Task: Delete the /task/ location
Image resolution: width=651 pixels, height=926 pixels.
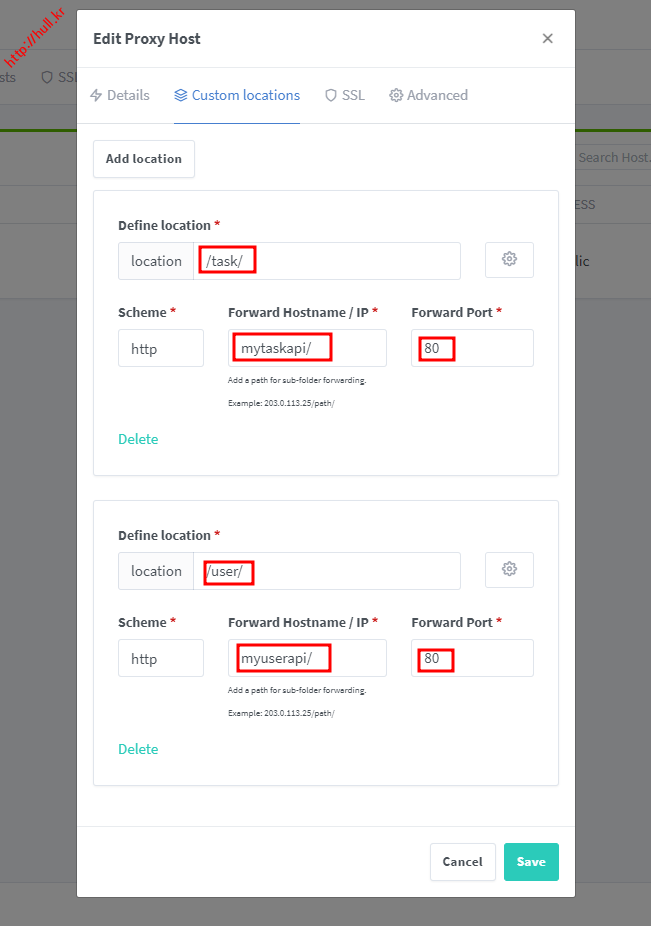Action: [x=138, y=439]
